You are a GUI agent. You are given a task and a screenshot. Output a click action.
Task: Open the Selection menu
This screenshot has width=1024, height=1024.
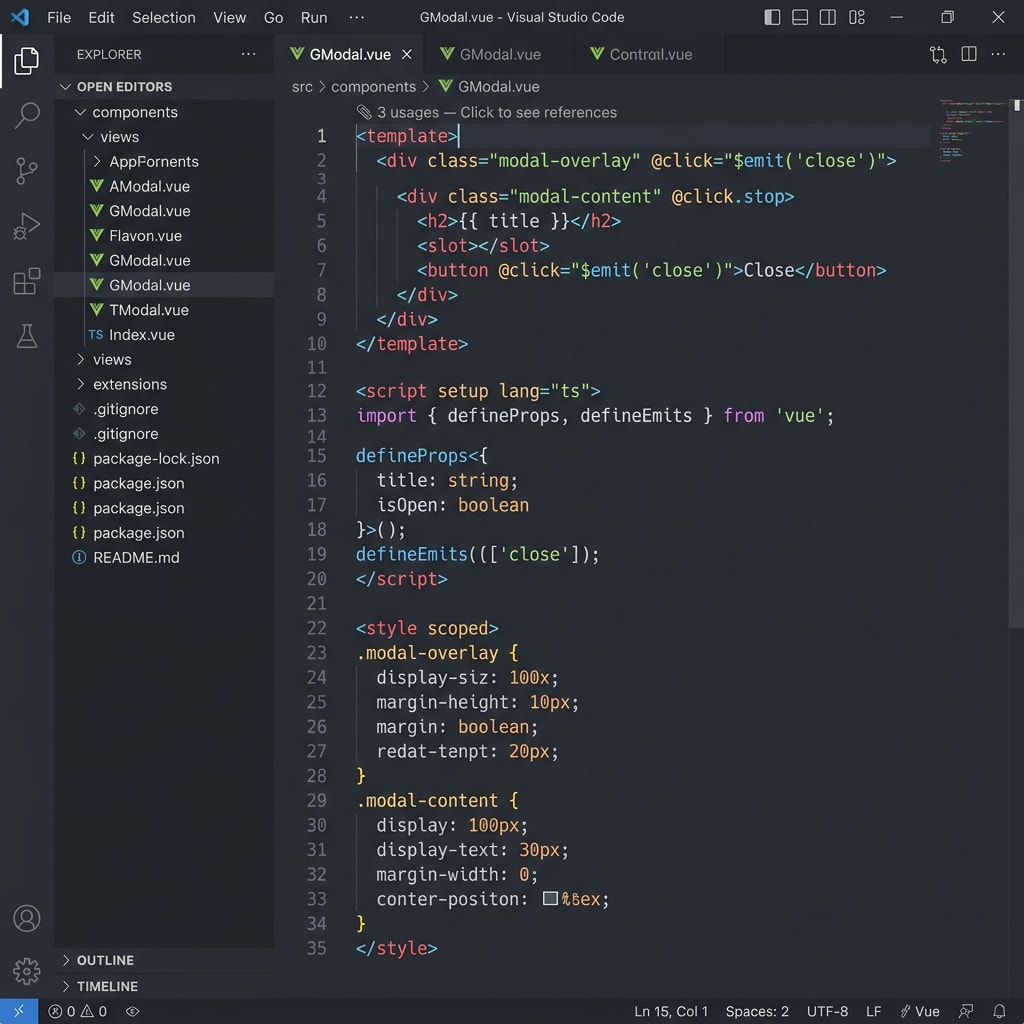163,18
